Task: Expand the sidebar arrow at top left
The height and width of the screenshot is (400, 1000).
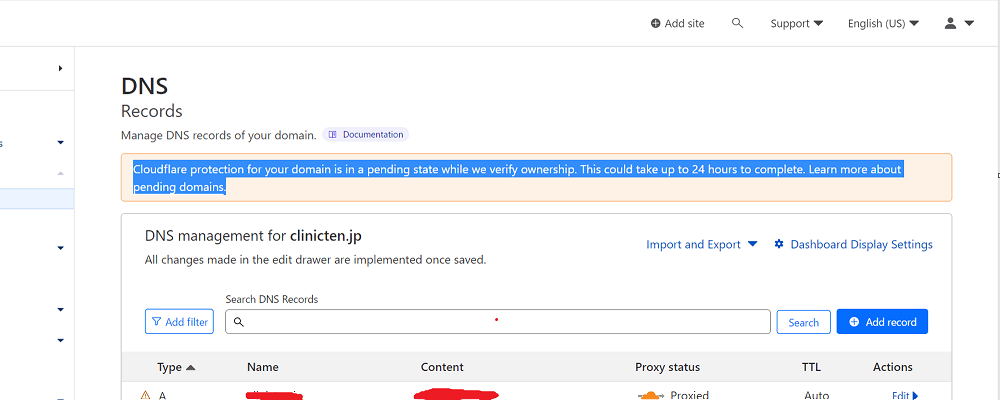Action: point(61,68)
